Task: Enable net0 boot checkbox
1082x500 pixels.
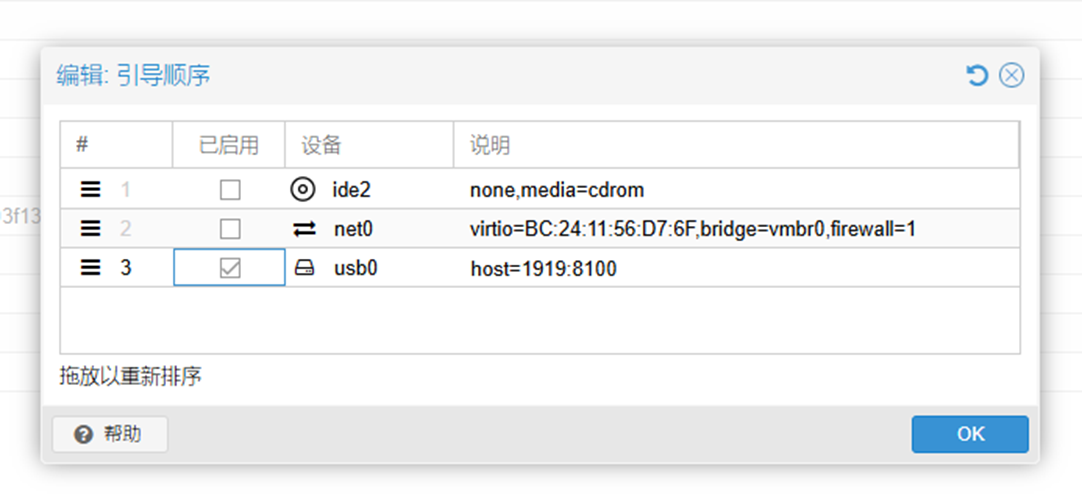Action: coord(230,229)
